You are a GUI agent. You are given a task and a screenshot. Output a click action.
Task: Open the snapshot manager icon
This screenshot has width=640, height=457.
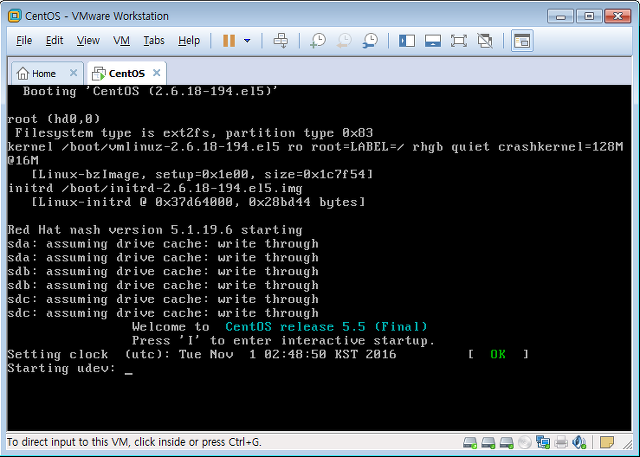tap(370, 41)
